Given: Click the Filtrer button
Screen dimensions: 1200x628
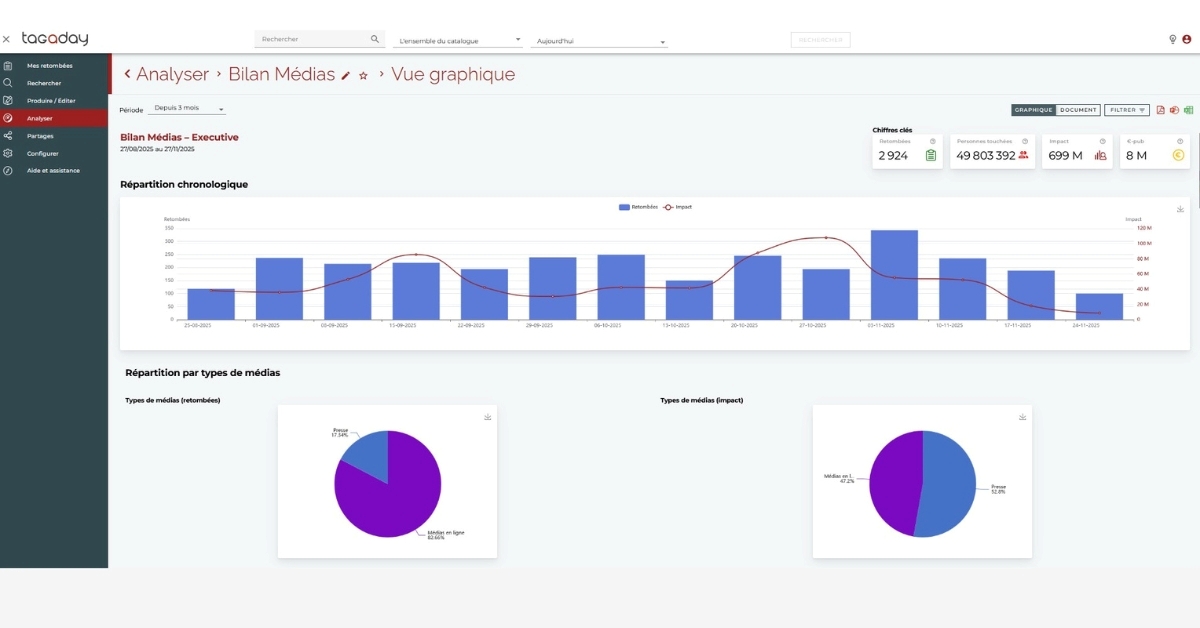Looking at the screenshot, I should tap(1128, 110).
